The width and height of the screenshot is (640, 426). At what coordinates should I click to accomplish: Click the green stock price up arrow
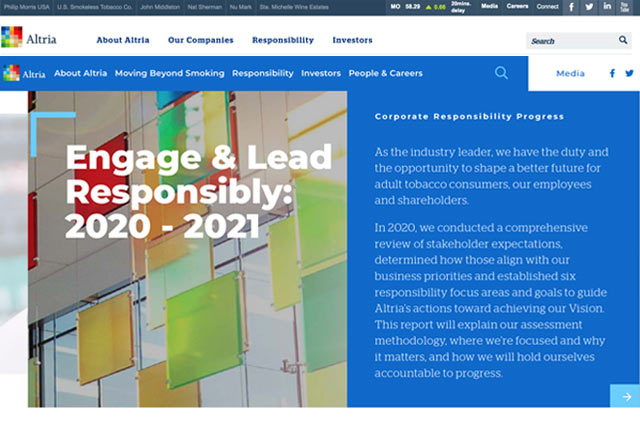click(429, 7)
